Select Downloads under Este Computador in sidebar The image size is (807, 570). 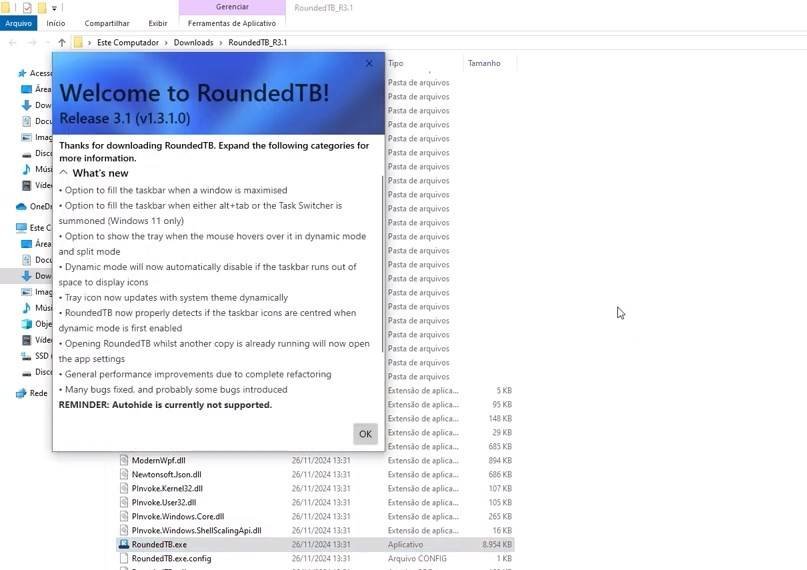point(37,275)
